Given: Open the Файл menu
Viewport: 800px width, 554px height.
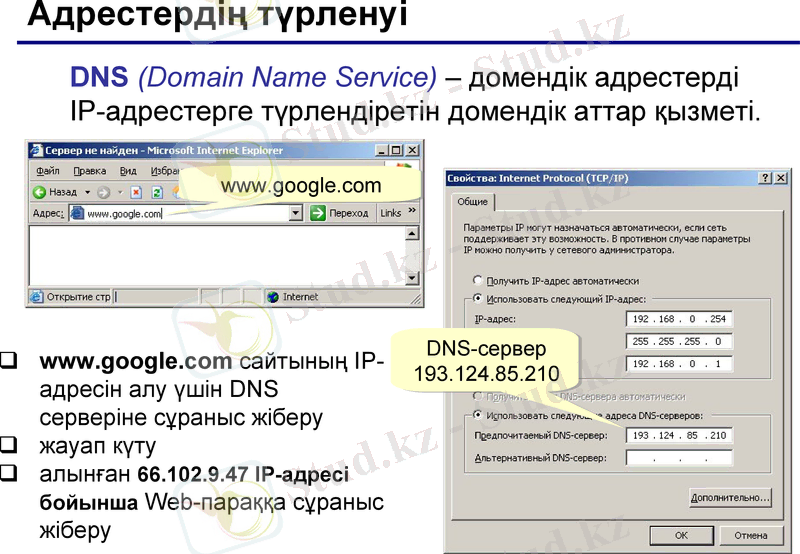Looking at the screenshot, I should tap(48, 171).
